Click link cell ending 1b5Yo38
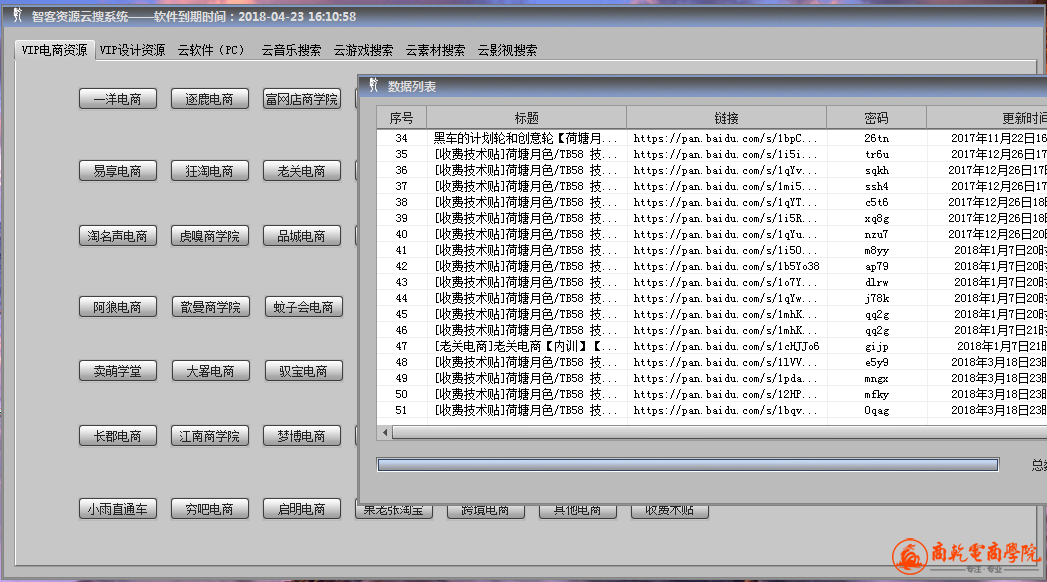Screen dimensions: 1047x582 [x=726, y=266]
